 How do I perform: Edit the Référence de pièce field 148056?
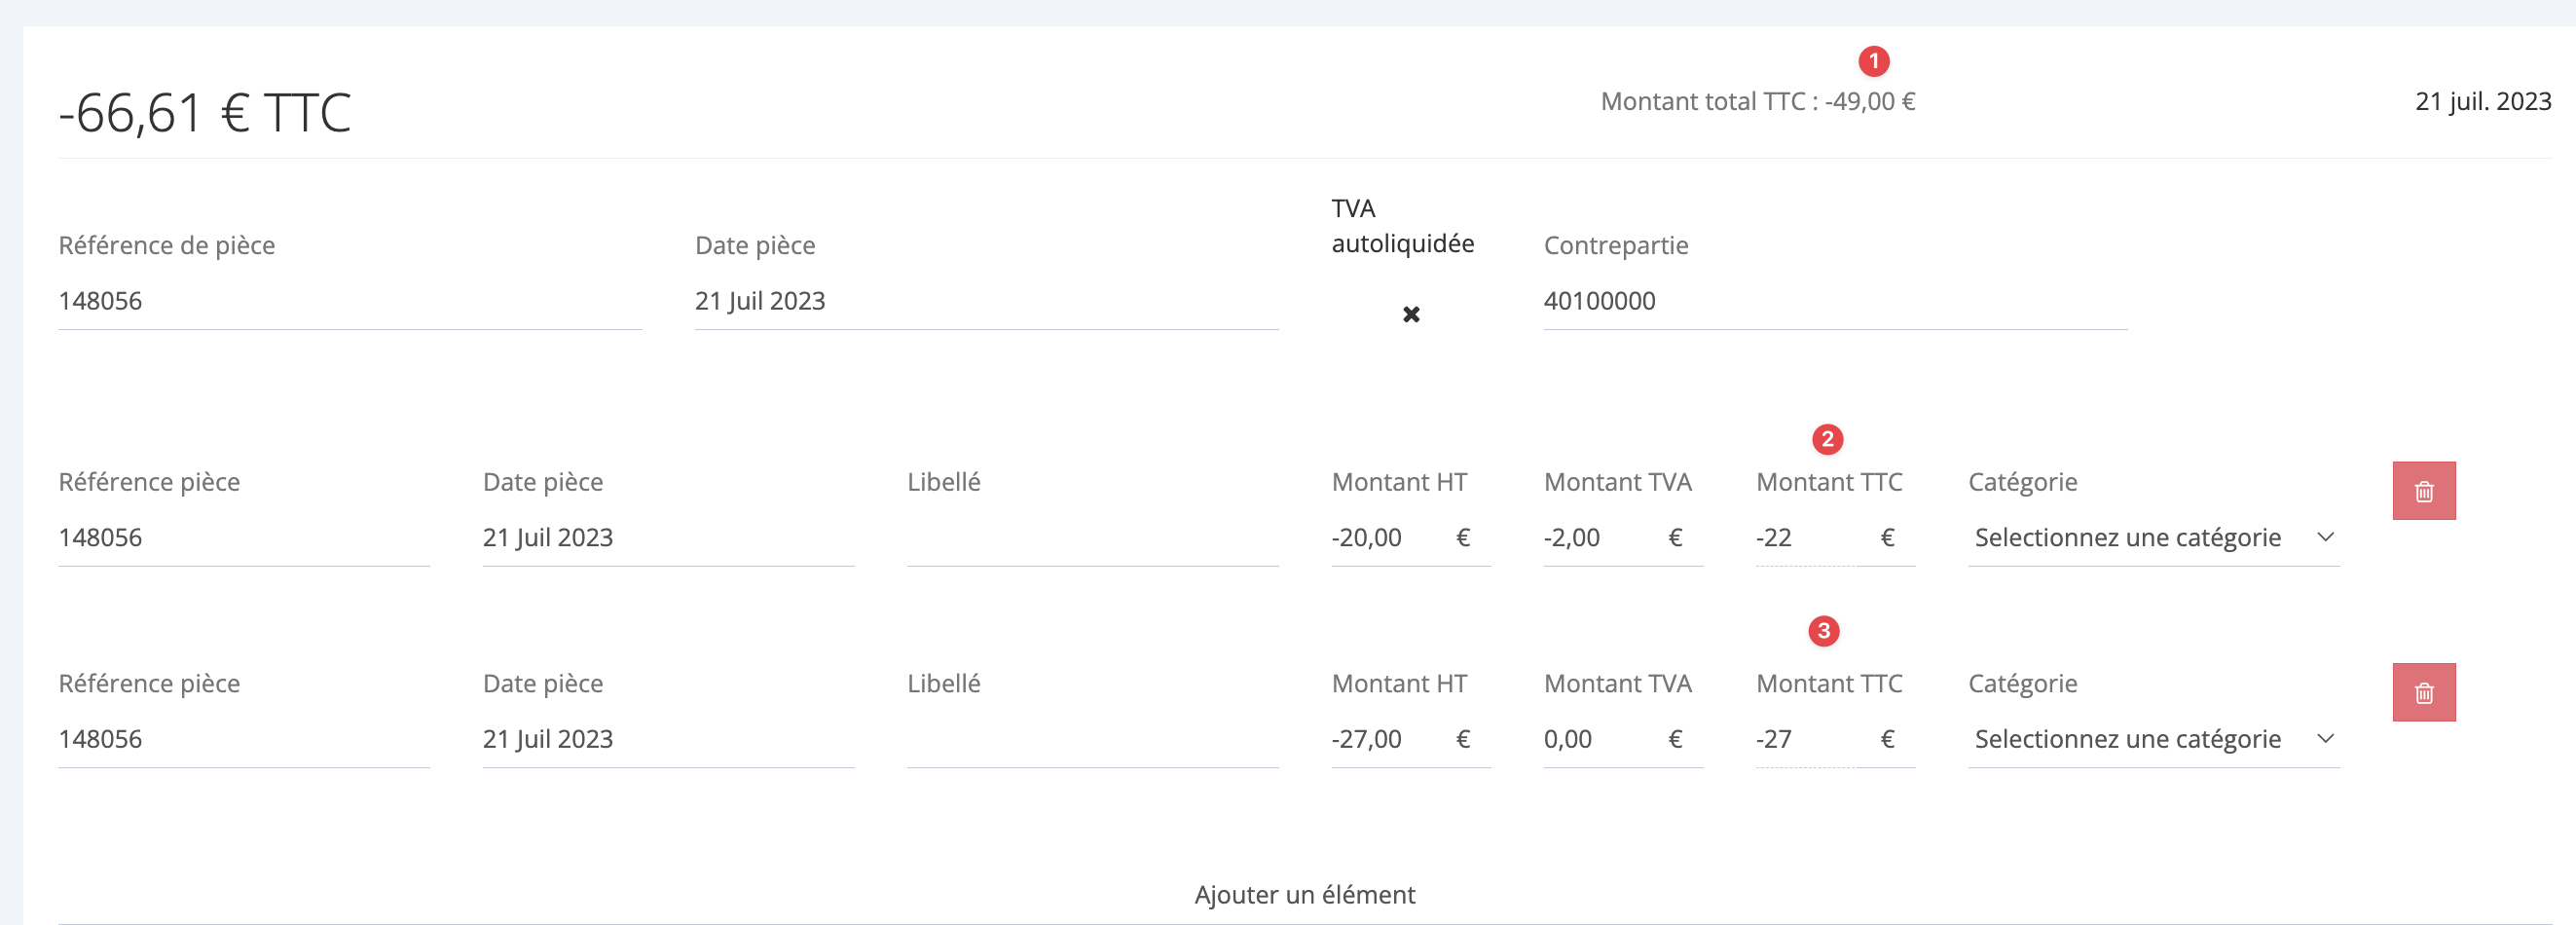coord(350,302)
